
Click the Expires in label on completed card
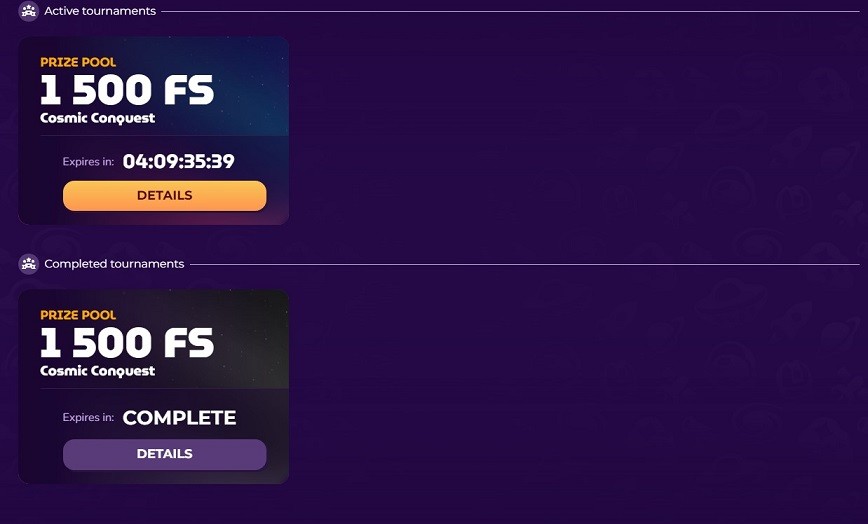pyautogui.click(x=88, y=417)
